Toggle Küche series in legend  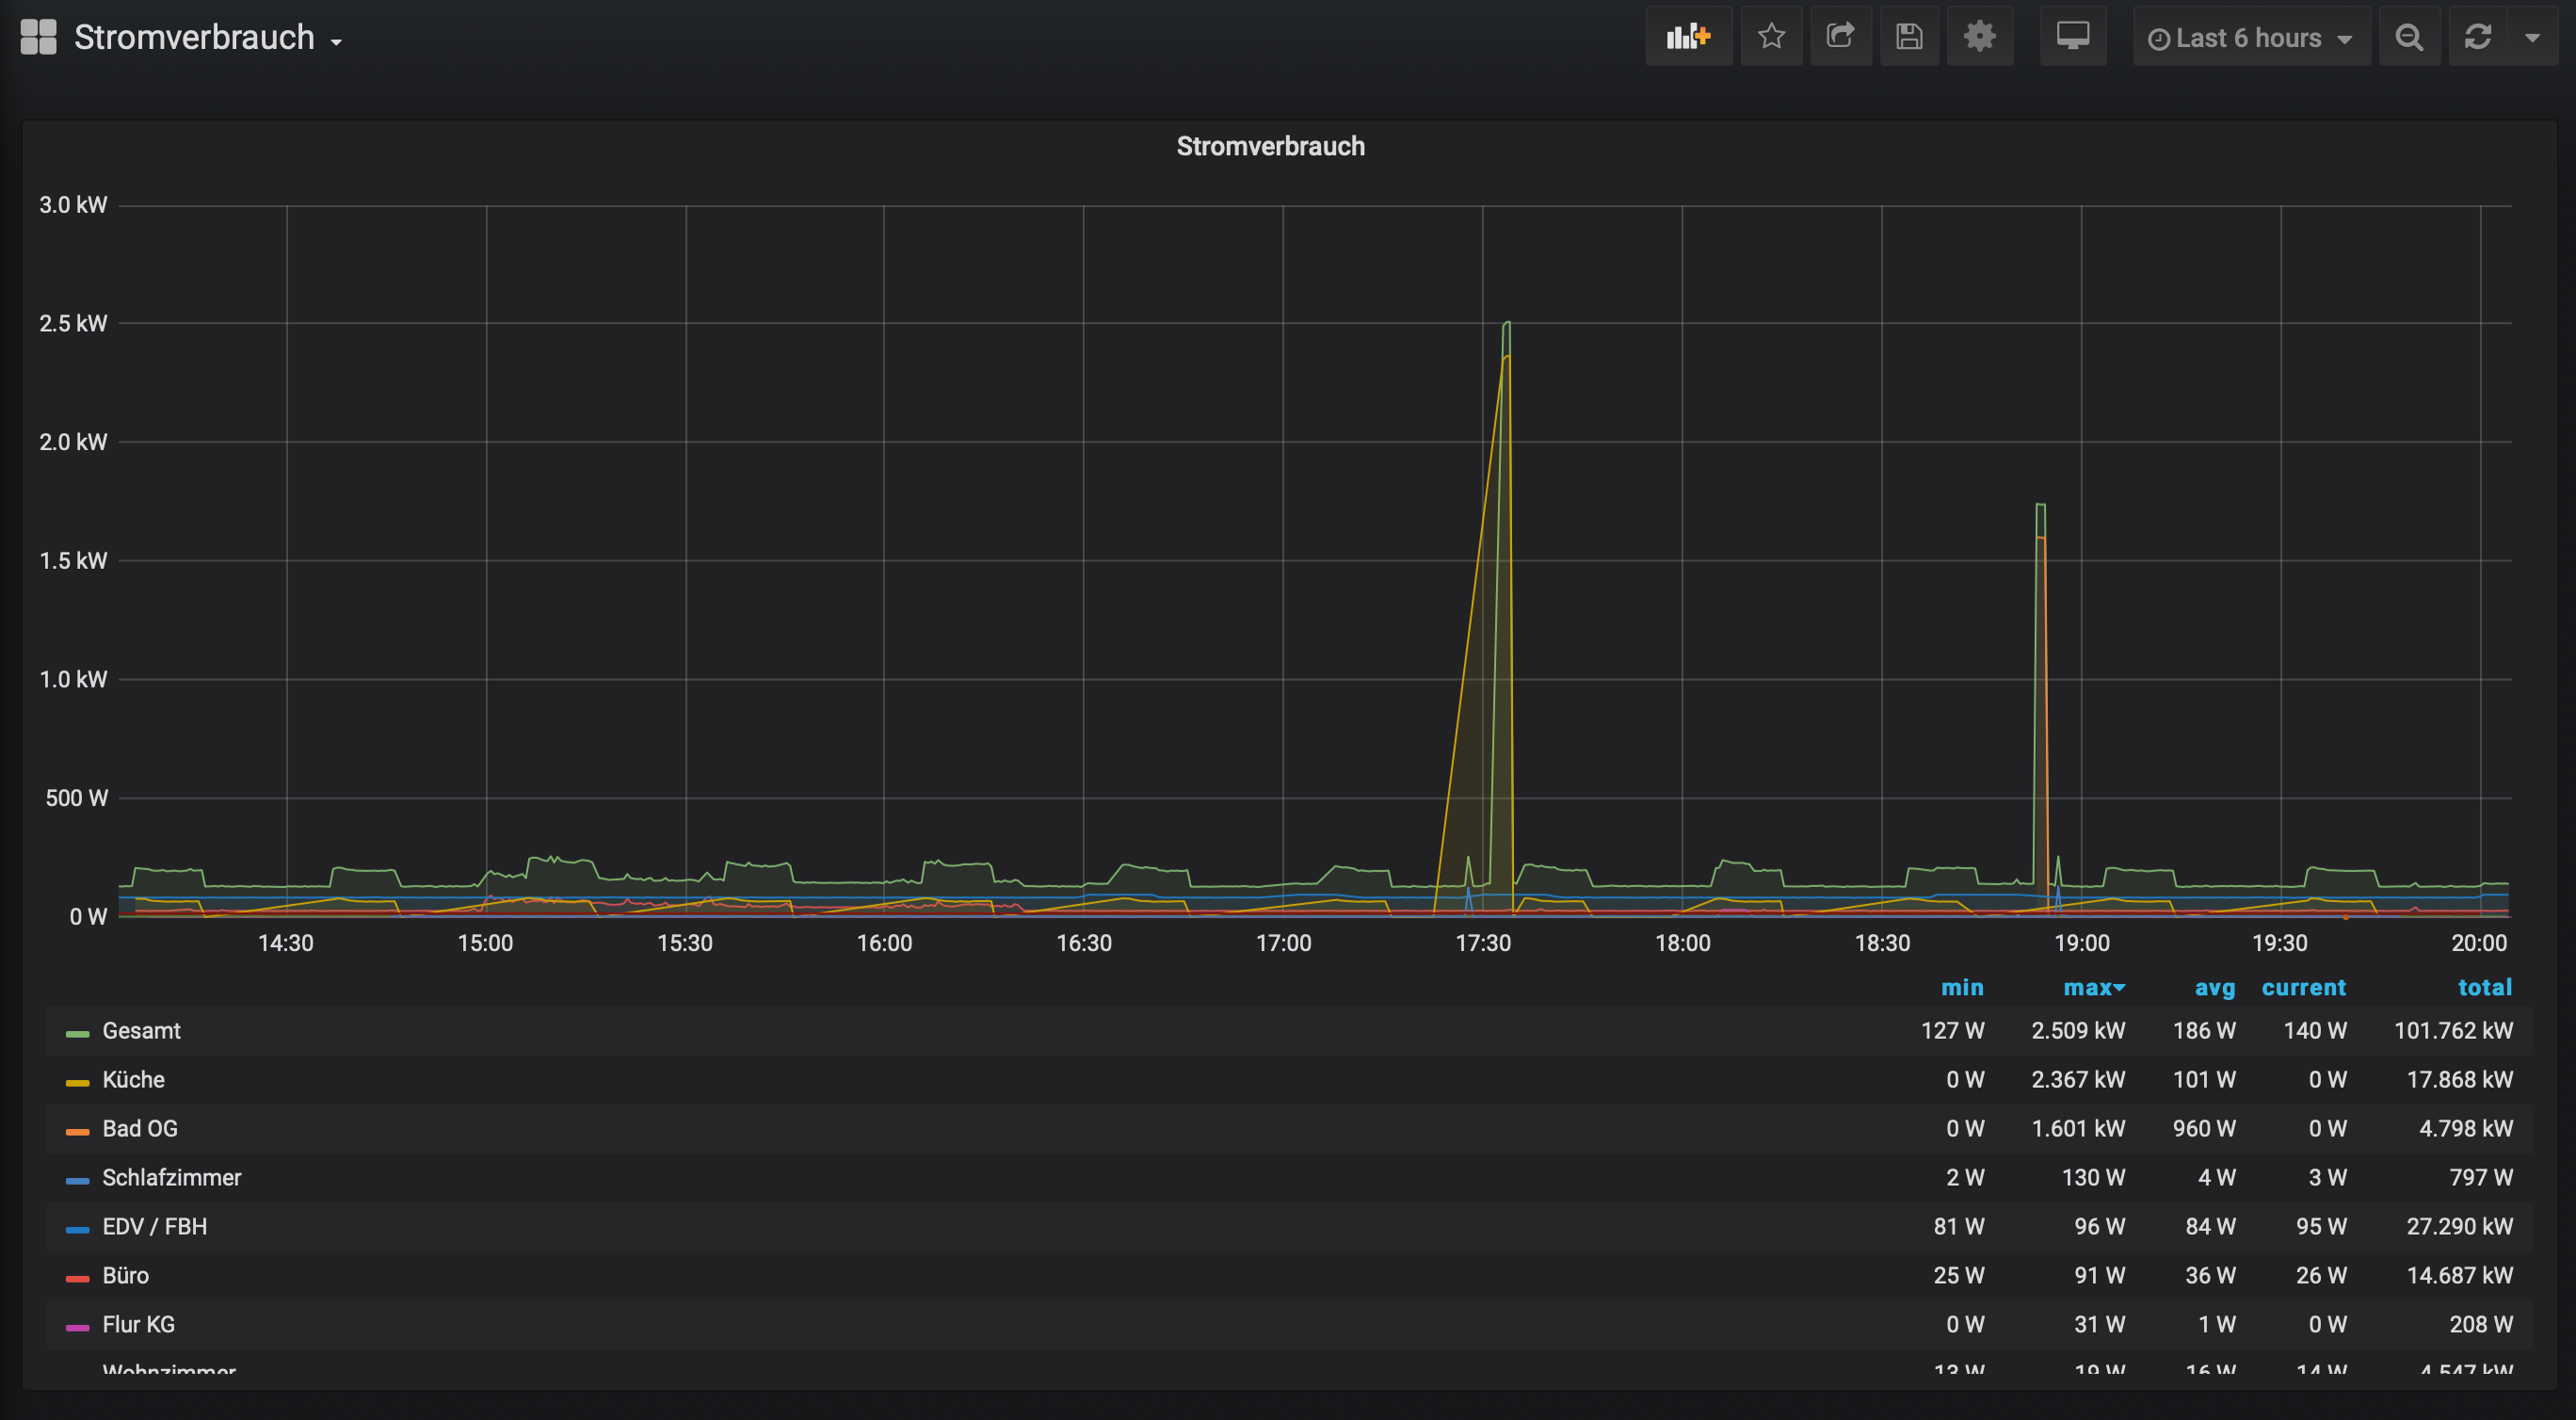[x=133, y=1080]
